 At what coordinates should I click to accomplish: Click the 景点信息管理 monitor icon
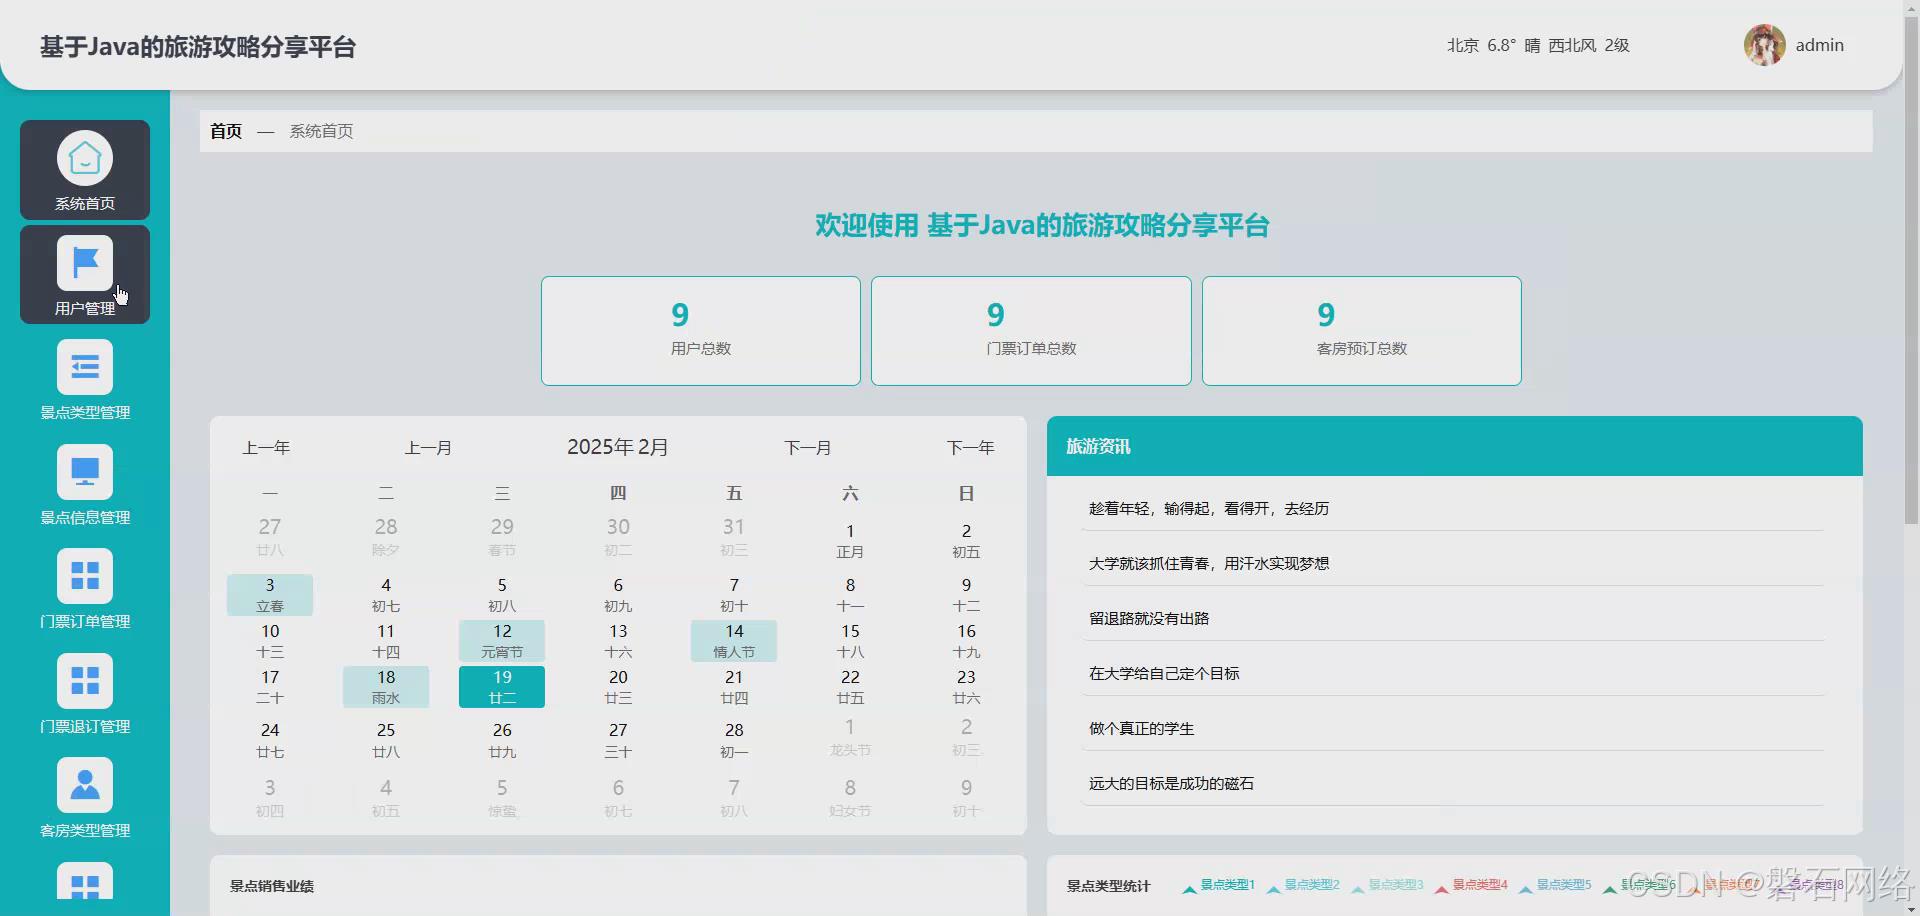(x=84, y=471)
